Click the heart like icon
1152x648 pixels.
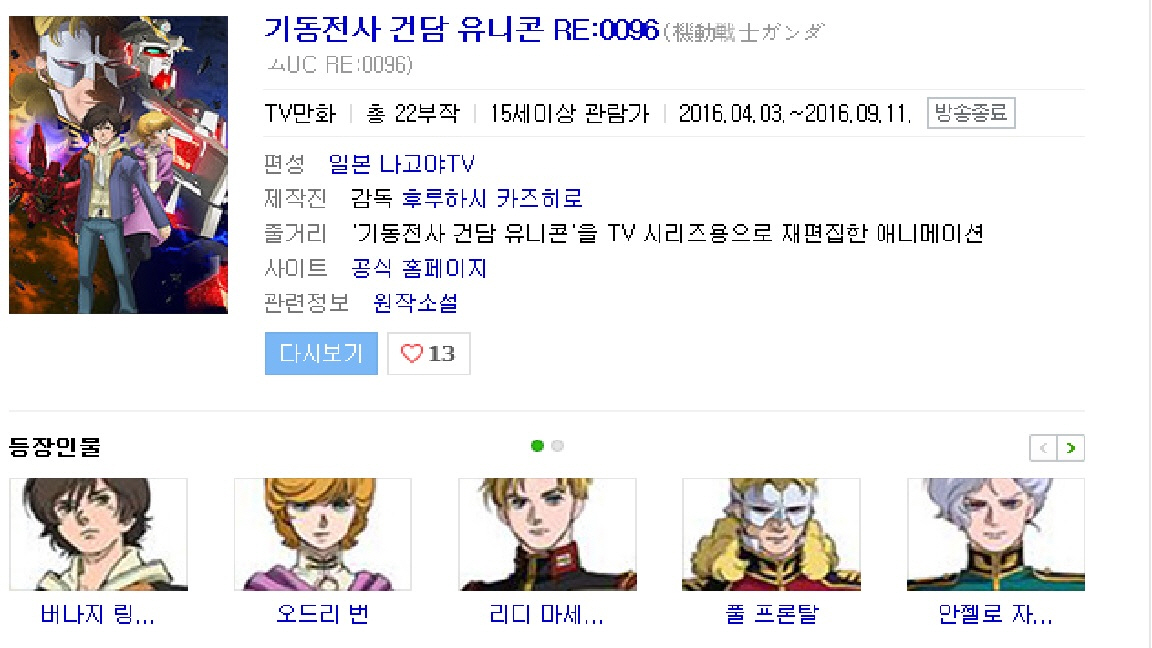click(411, 354)
